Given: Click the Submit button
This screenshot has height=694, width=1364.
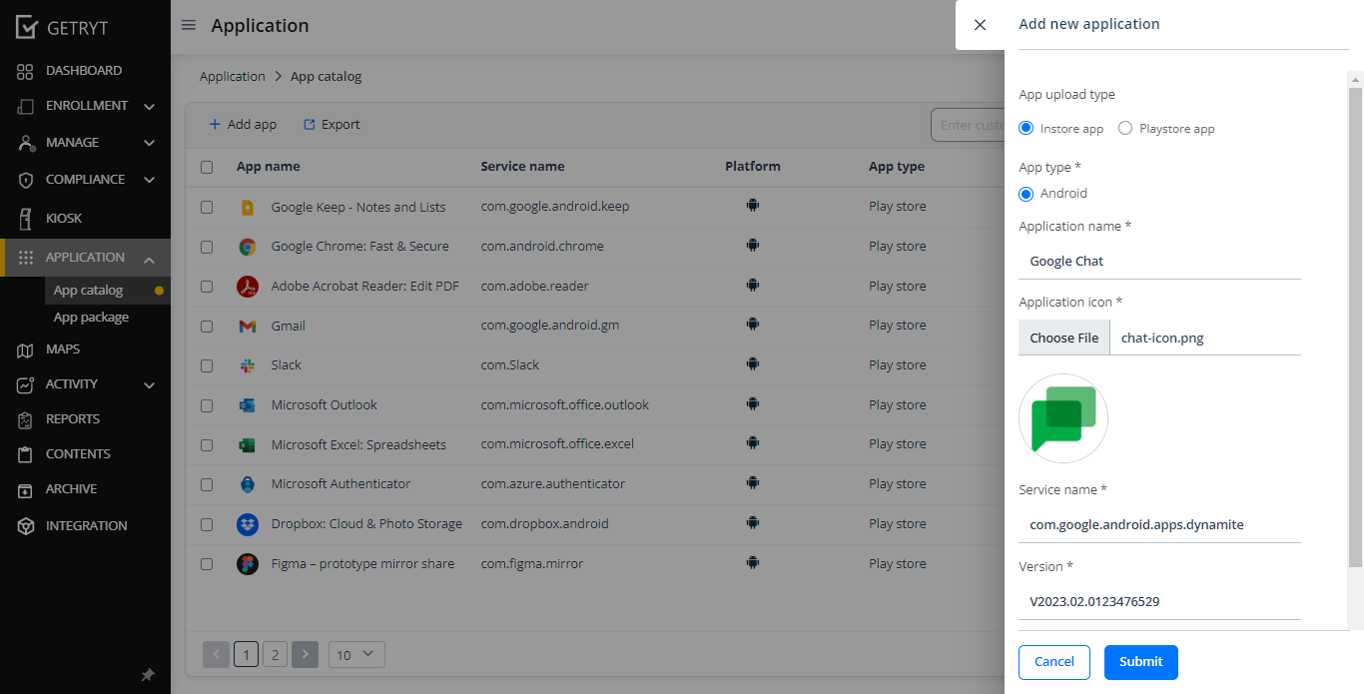Looking at the screenshot, I should 1141,662.
